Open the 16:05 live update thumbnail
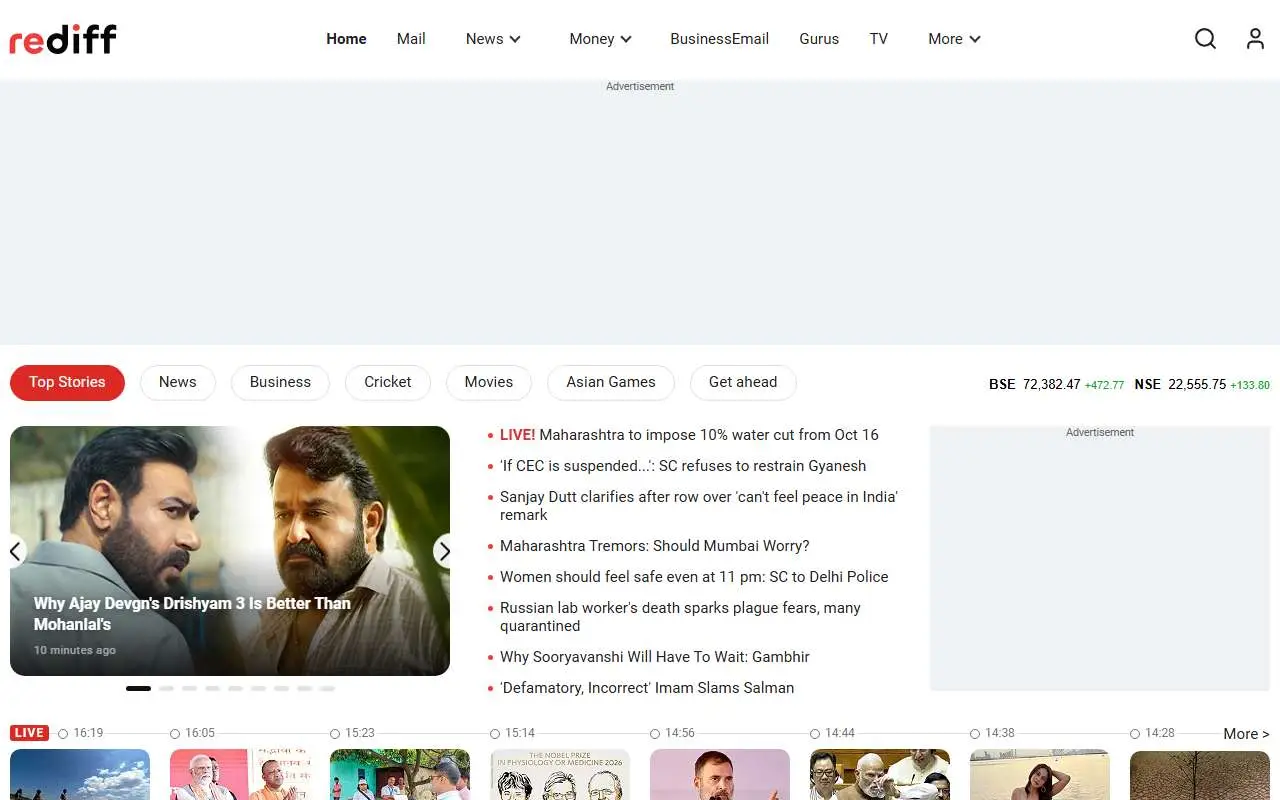The width and height of the screenshot is (1280, 800). [x=240, y=775]
